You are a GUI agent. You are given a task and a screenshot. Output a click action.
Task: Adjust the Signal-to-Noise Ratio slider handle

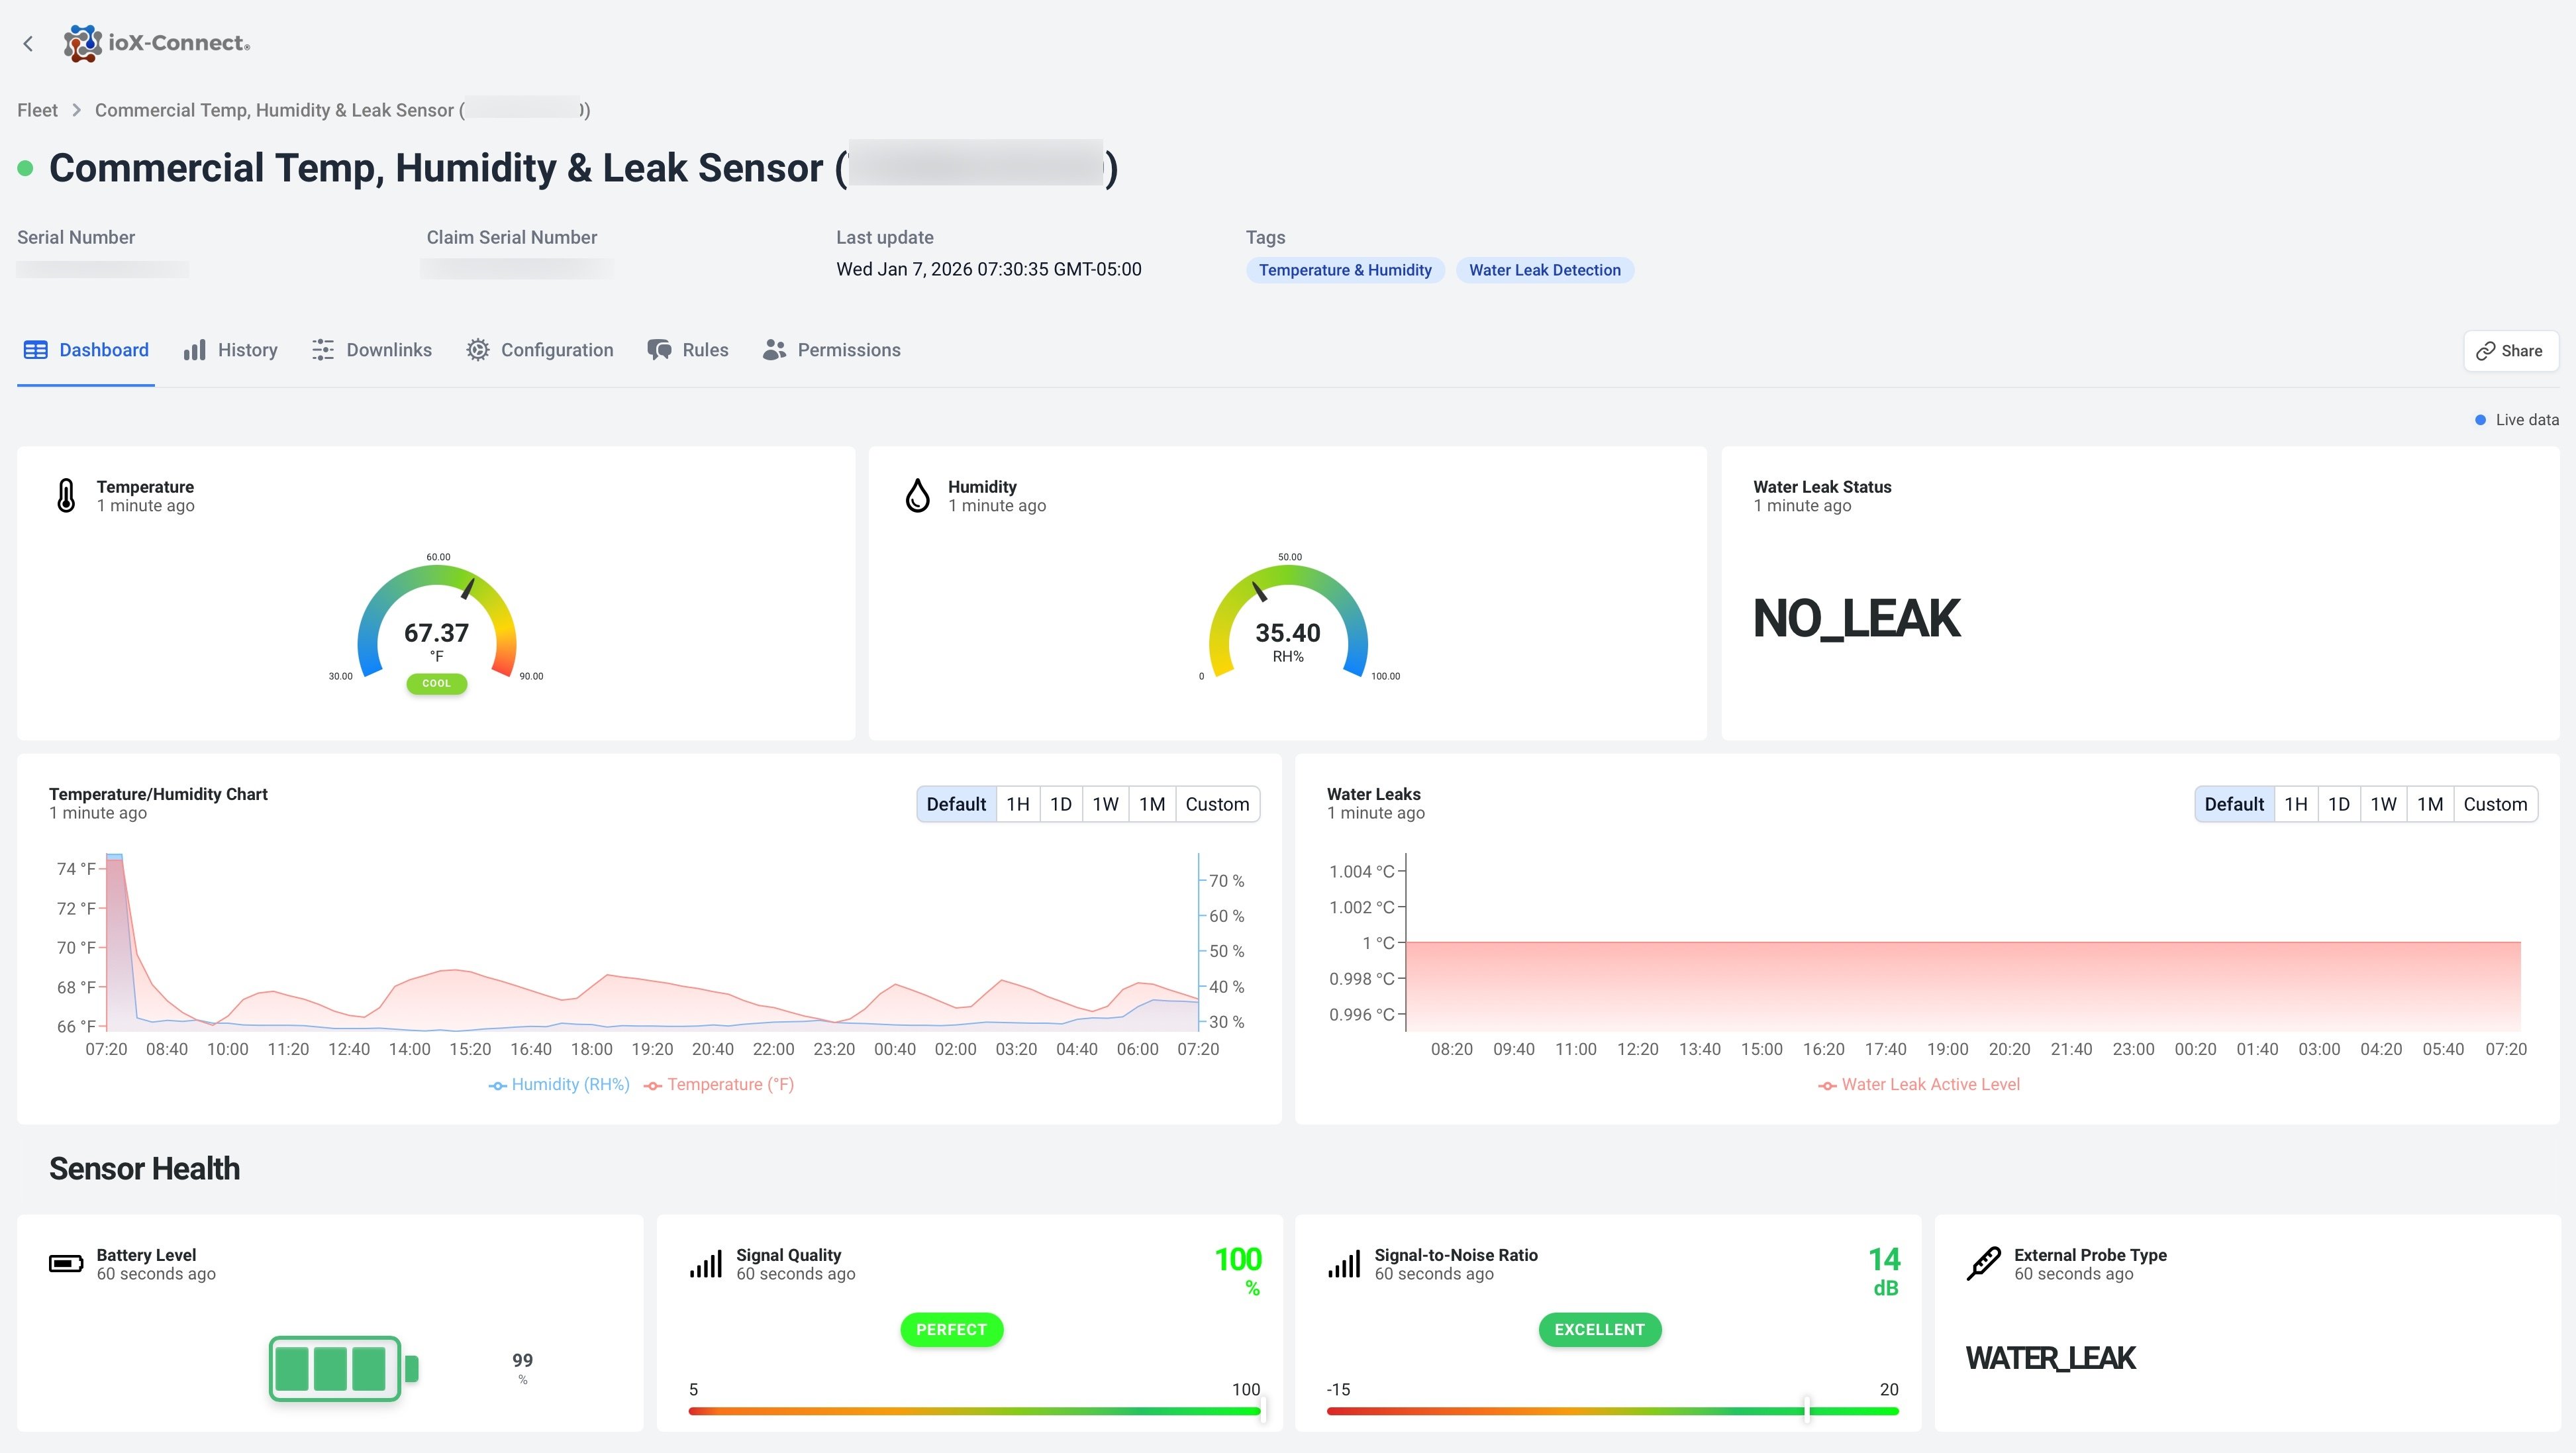click(1806, 1411)
